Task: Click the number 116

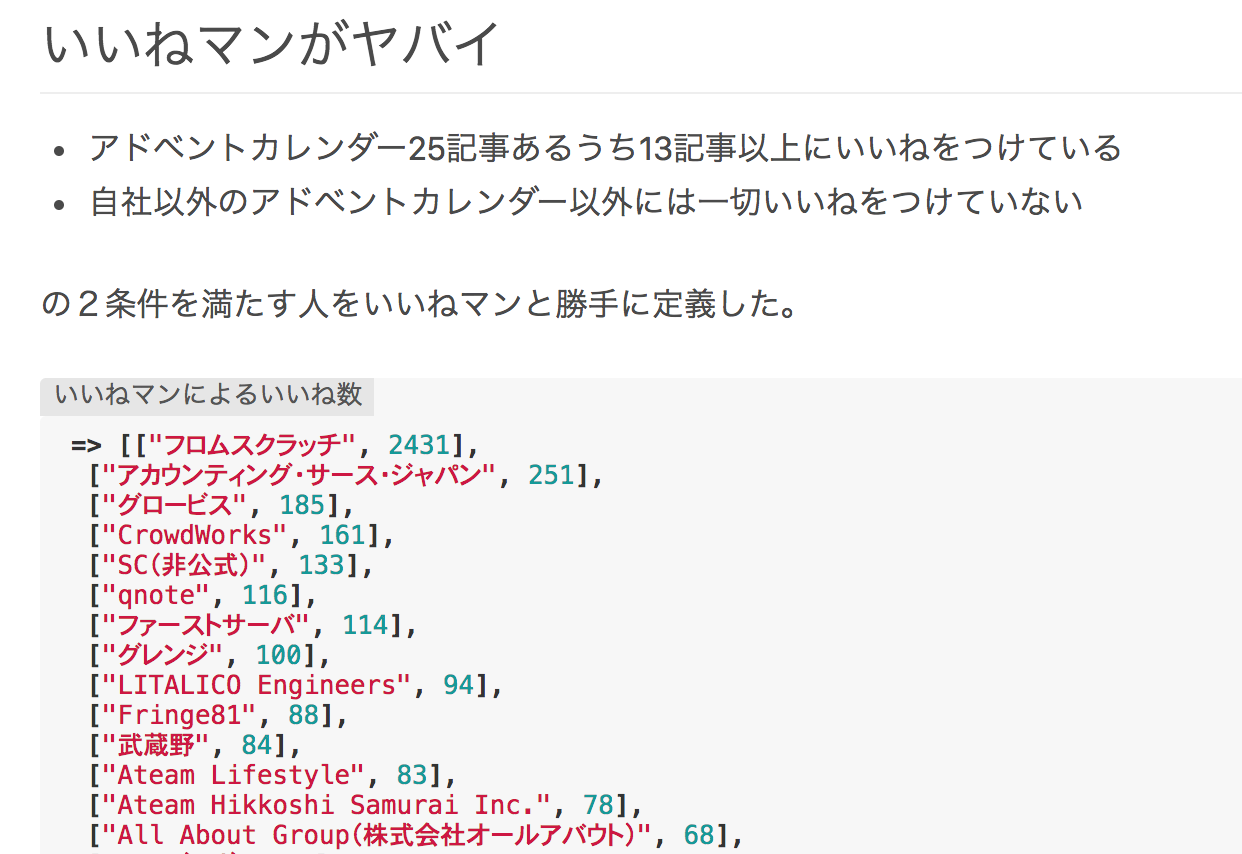Action: 264,595
